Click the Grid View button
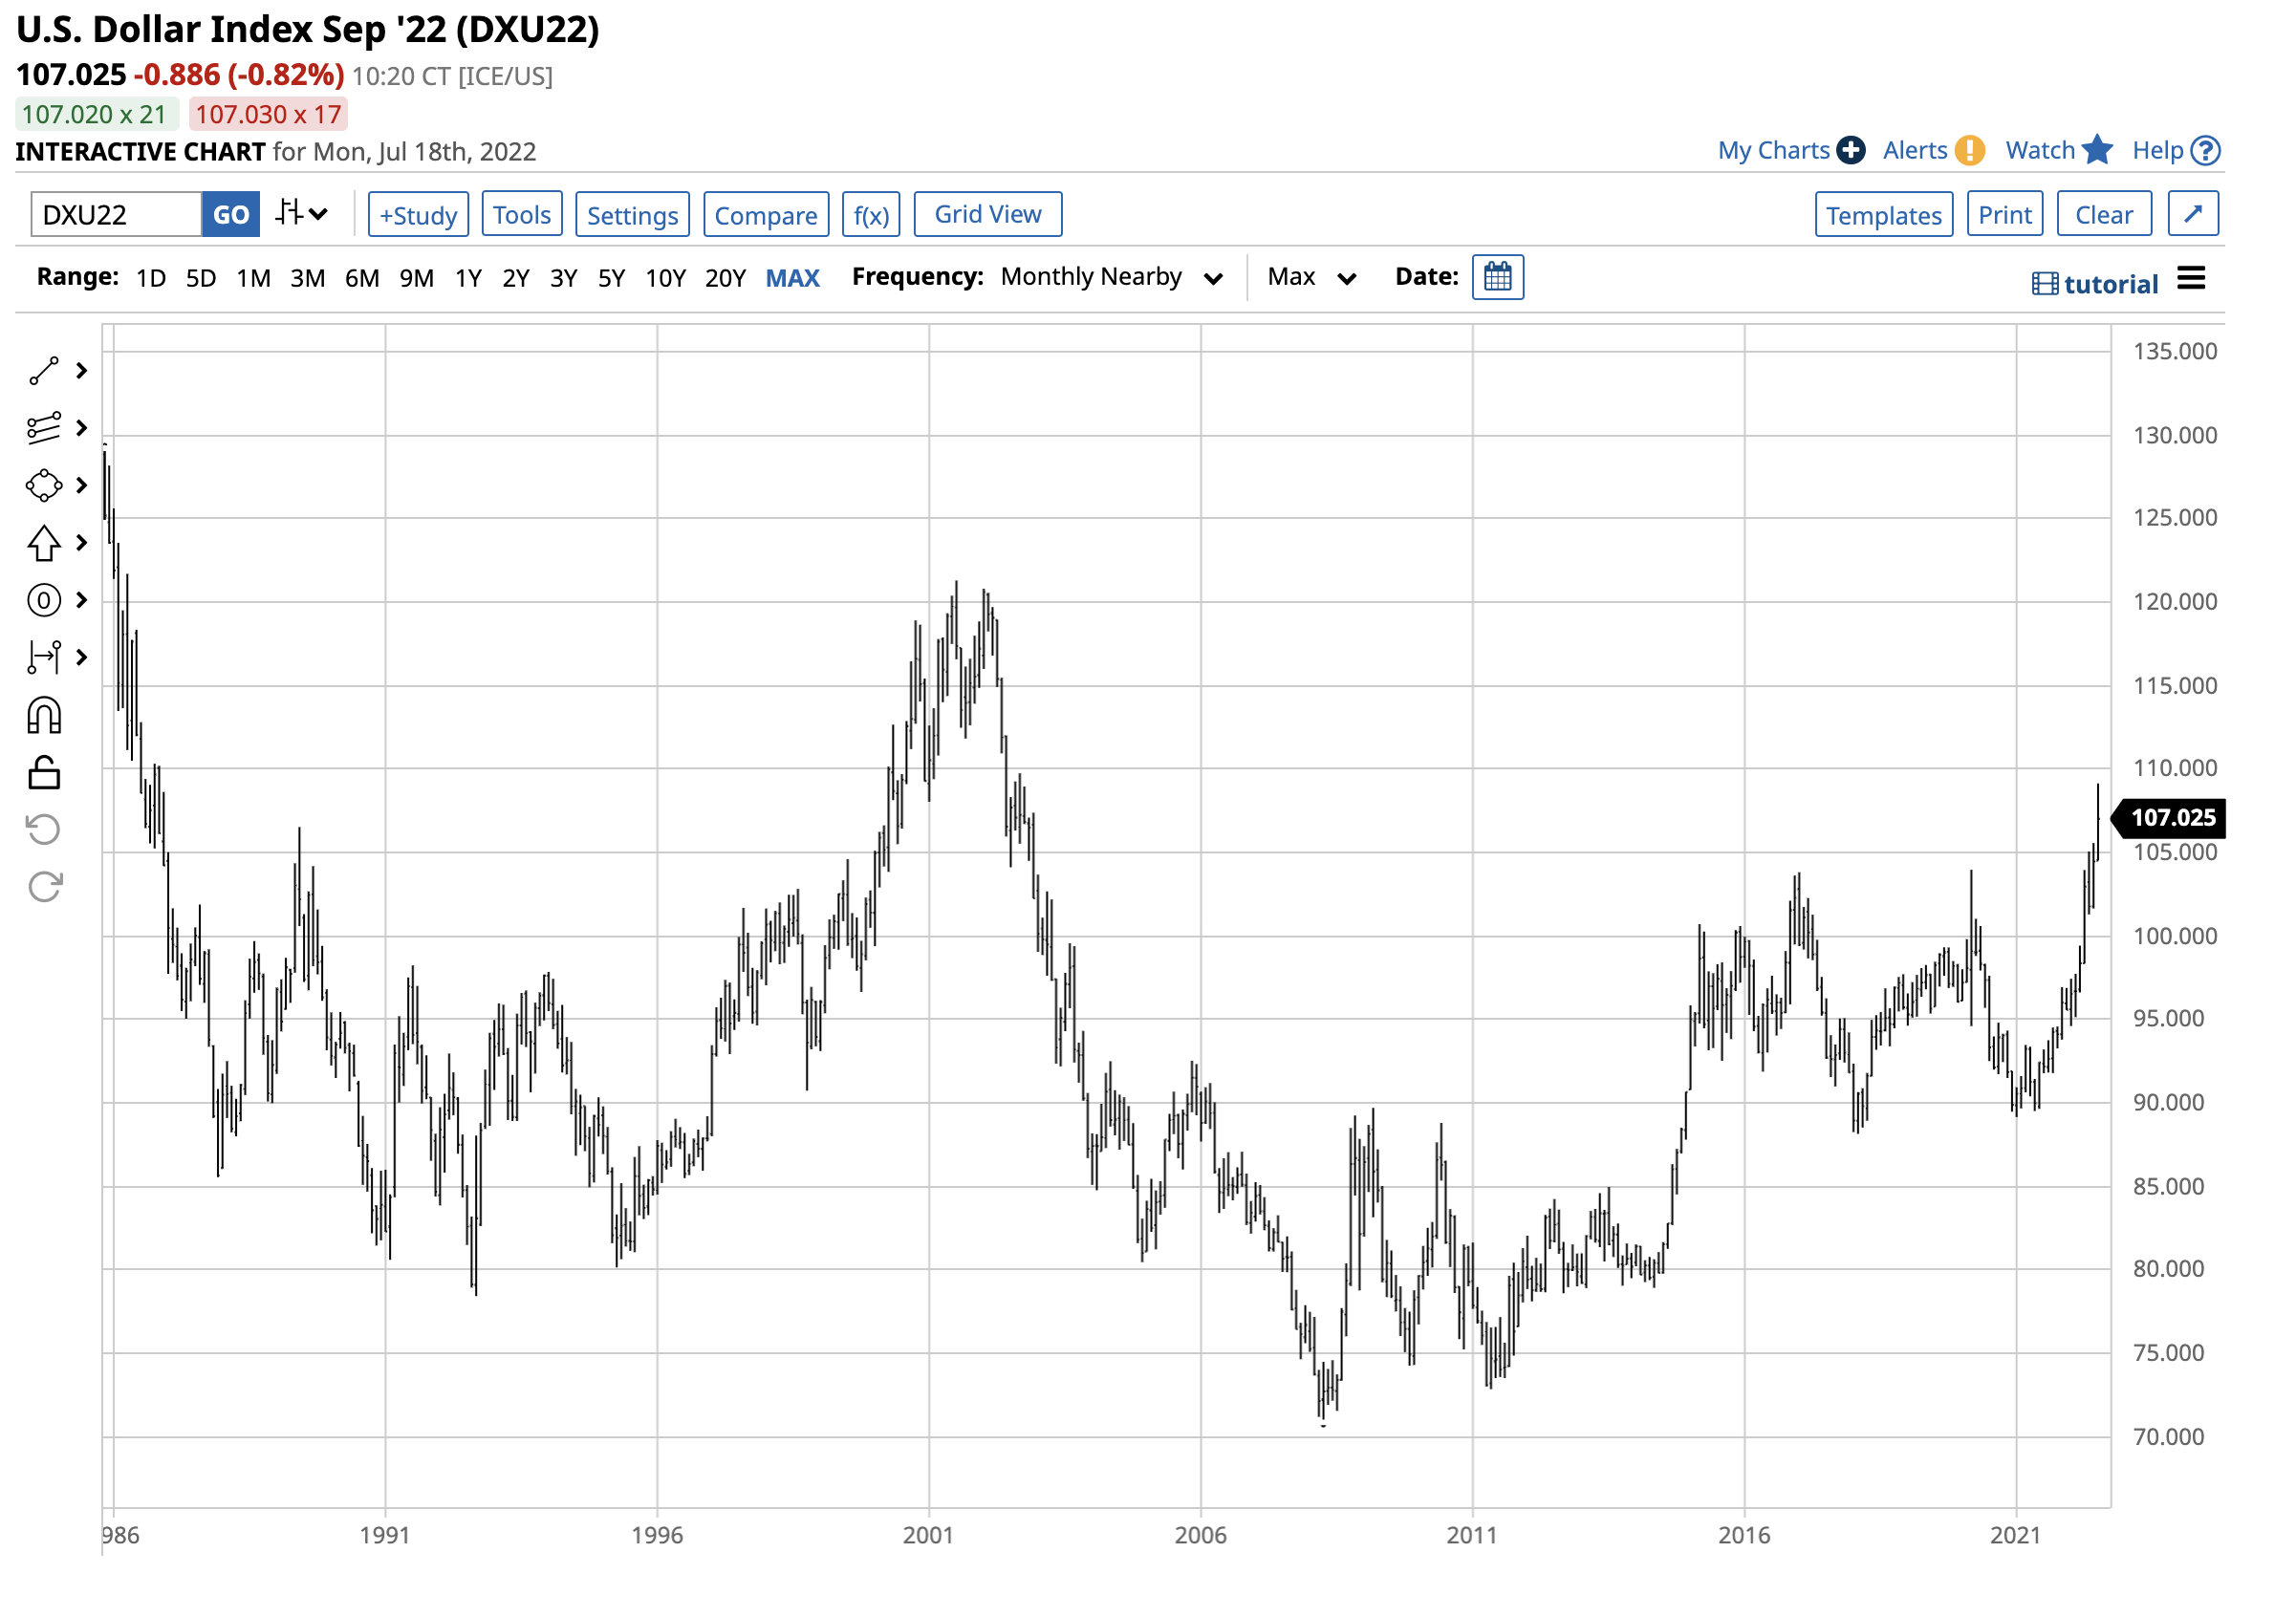Screen dimensions: 2296x1617 tap(987, 214)
